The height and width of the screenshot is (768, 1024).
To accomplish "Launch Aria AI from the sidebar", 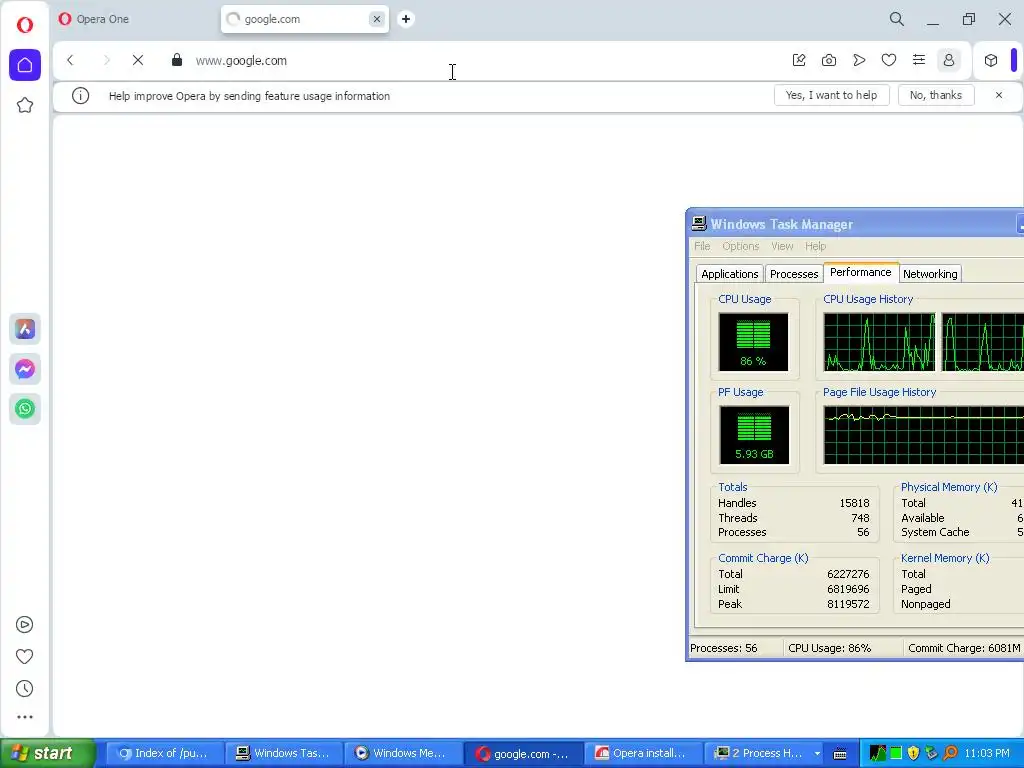I will click(x=25, y=329).
